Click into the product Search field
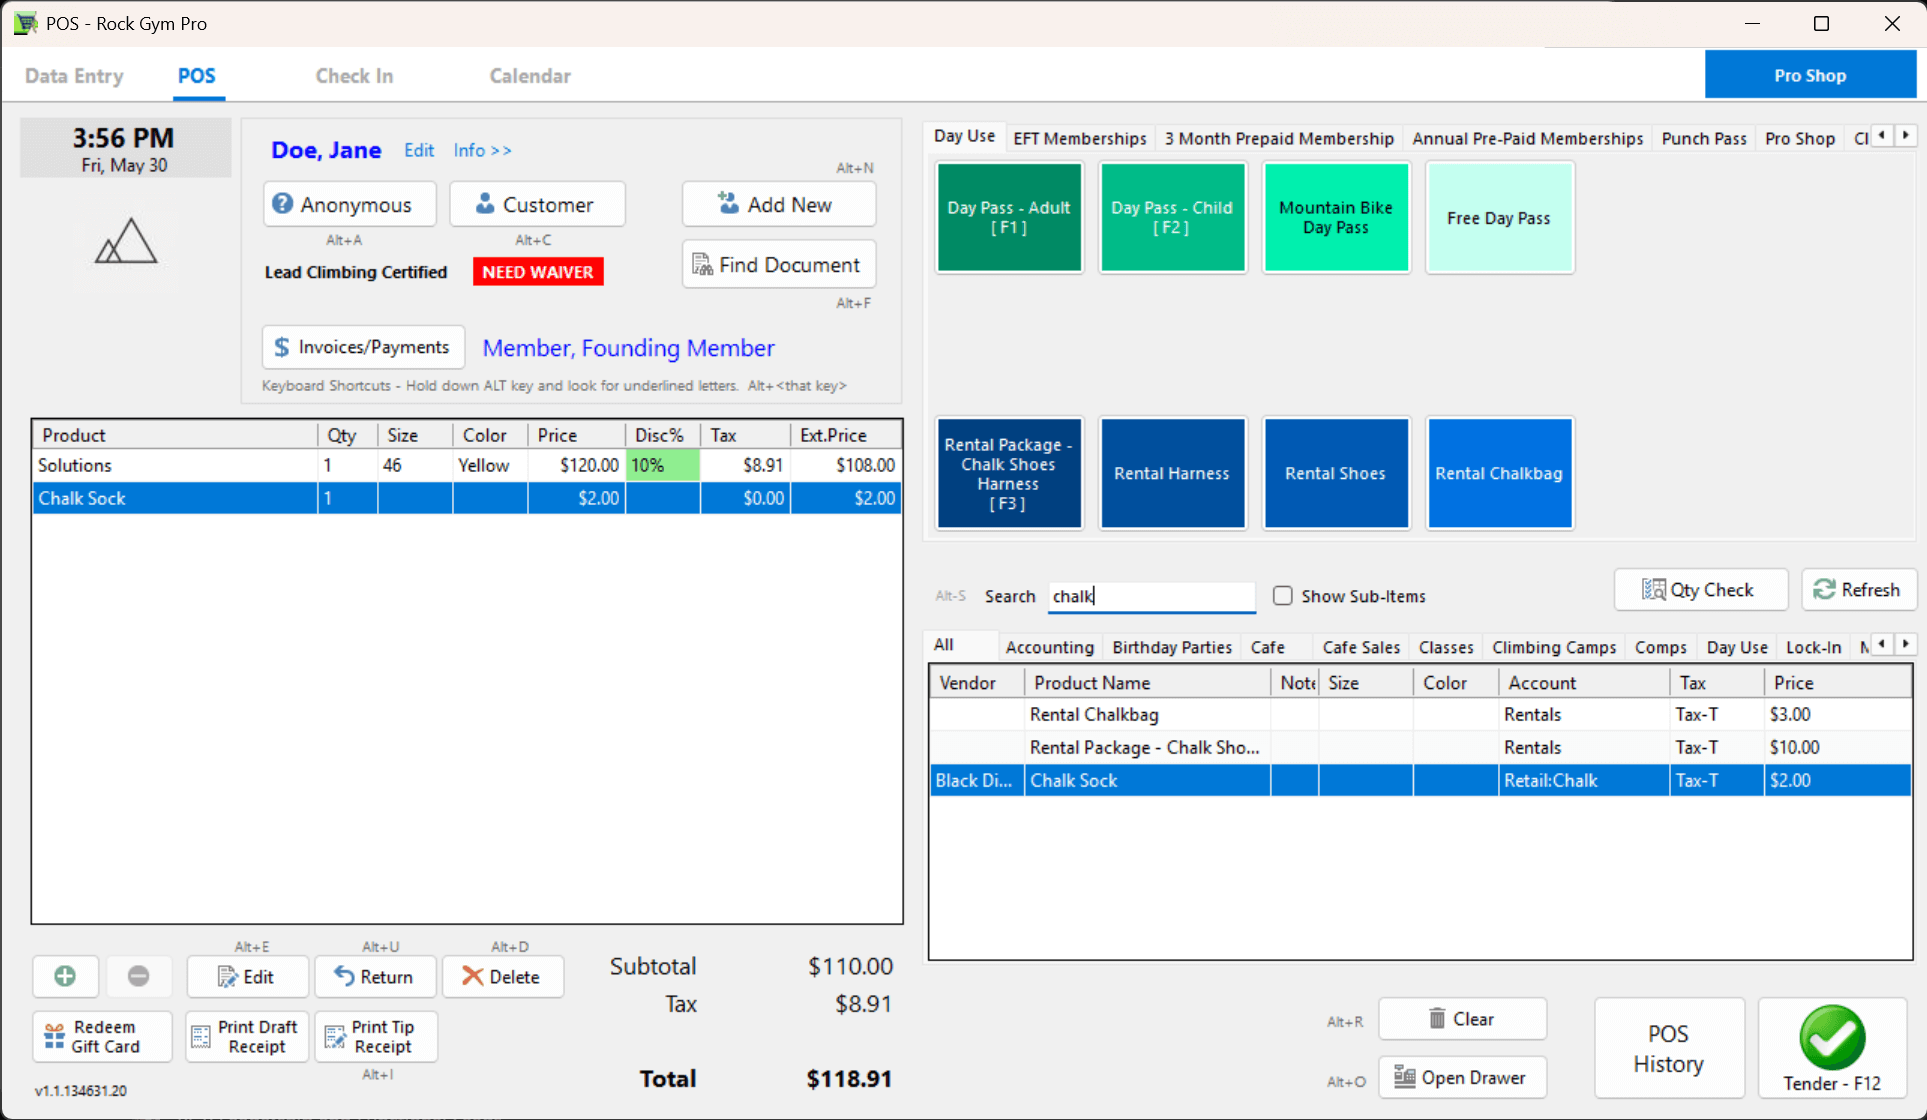 point(1150,596)
